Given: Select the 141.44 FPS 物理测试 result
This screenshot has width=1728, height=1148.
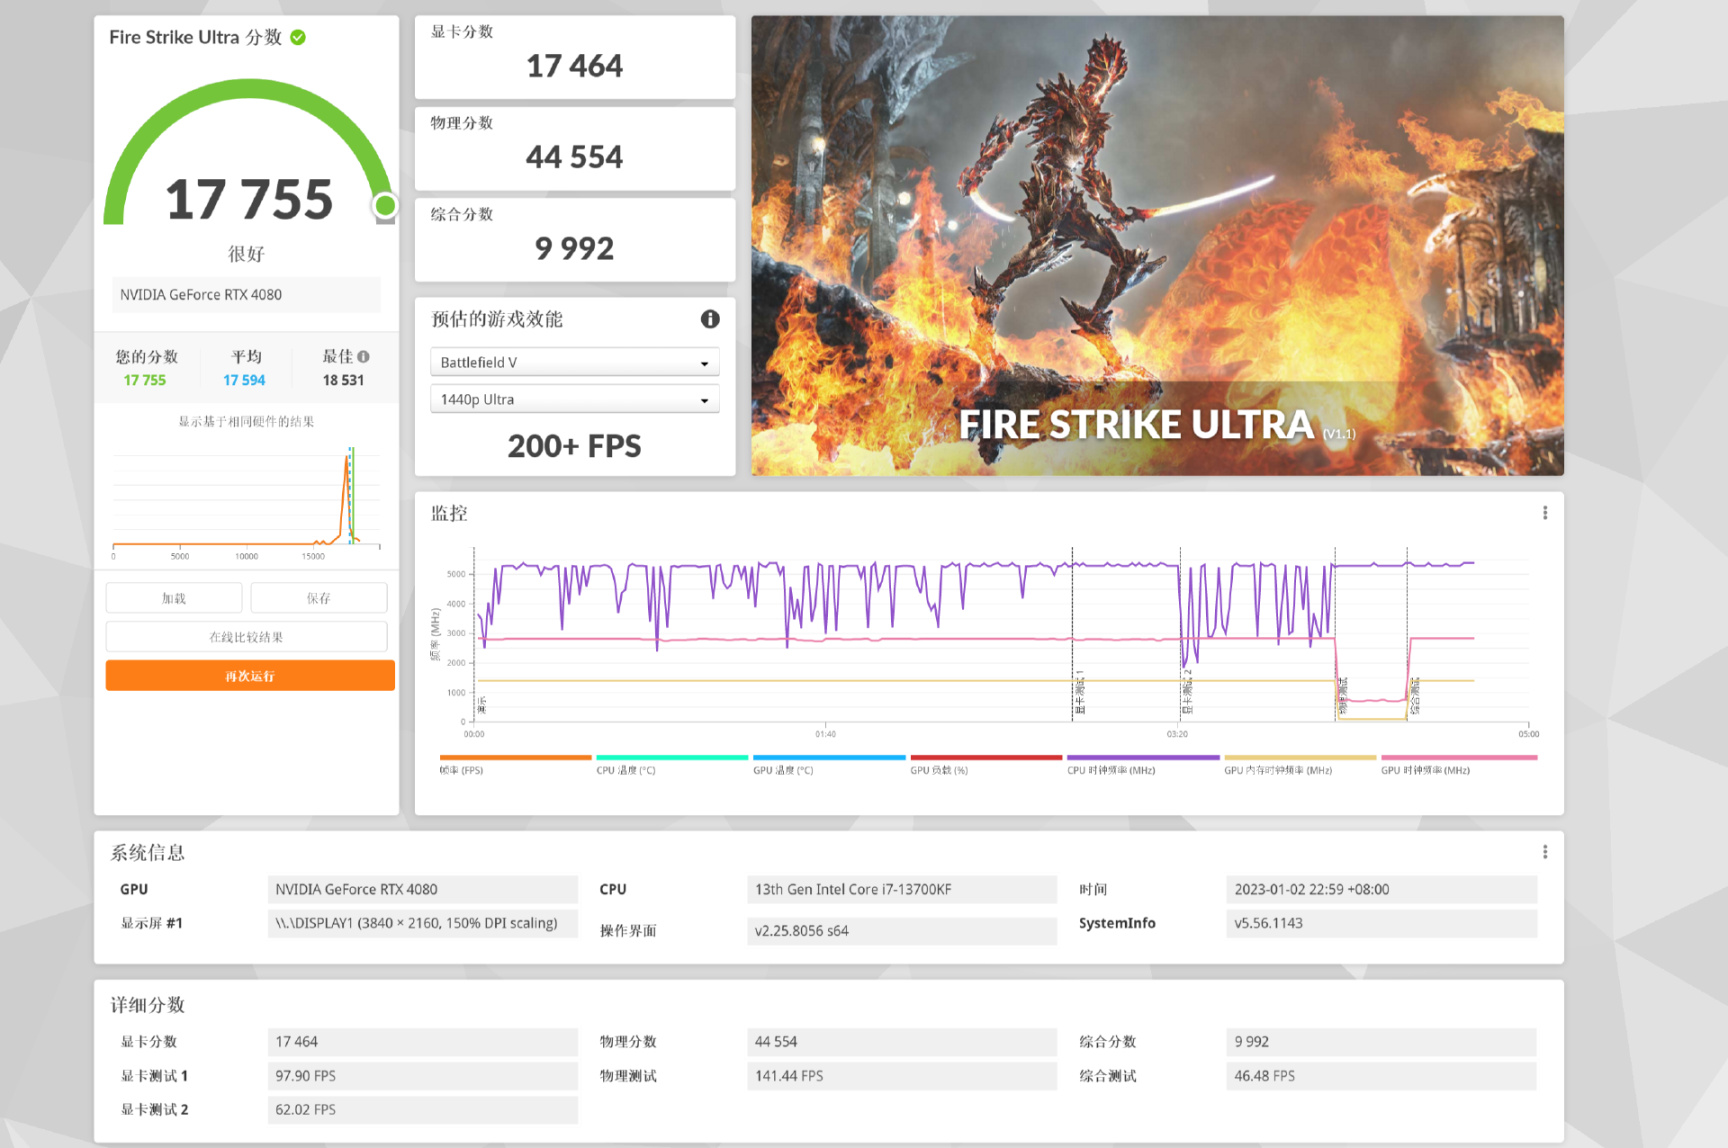Looking at the screenshot, I should pos(901,1076).
